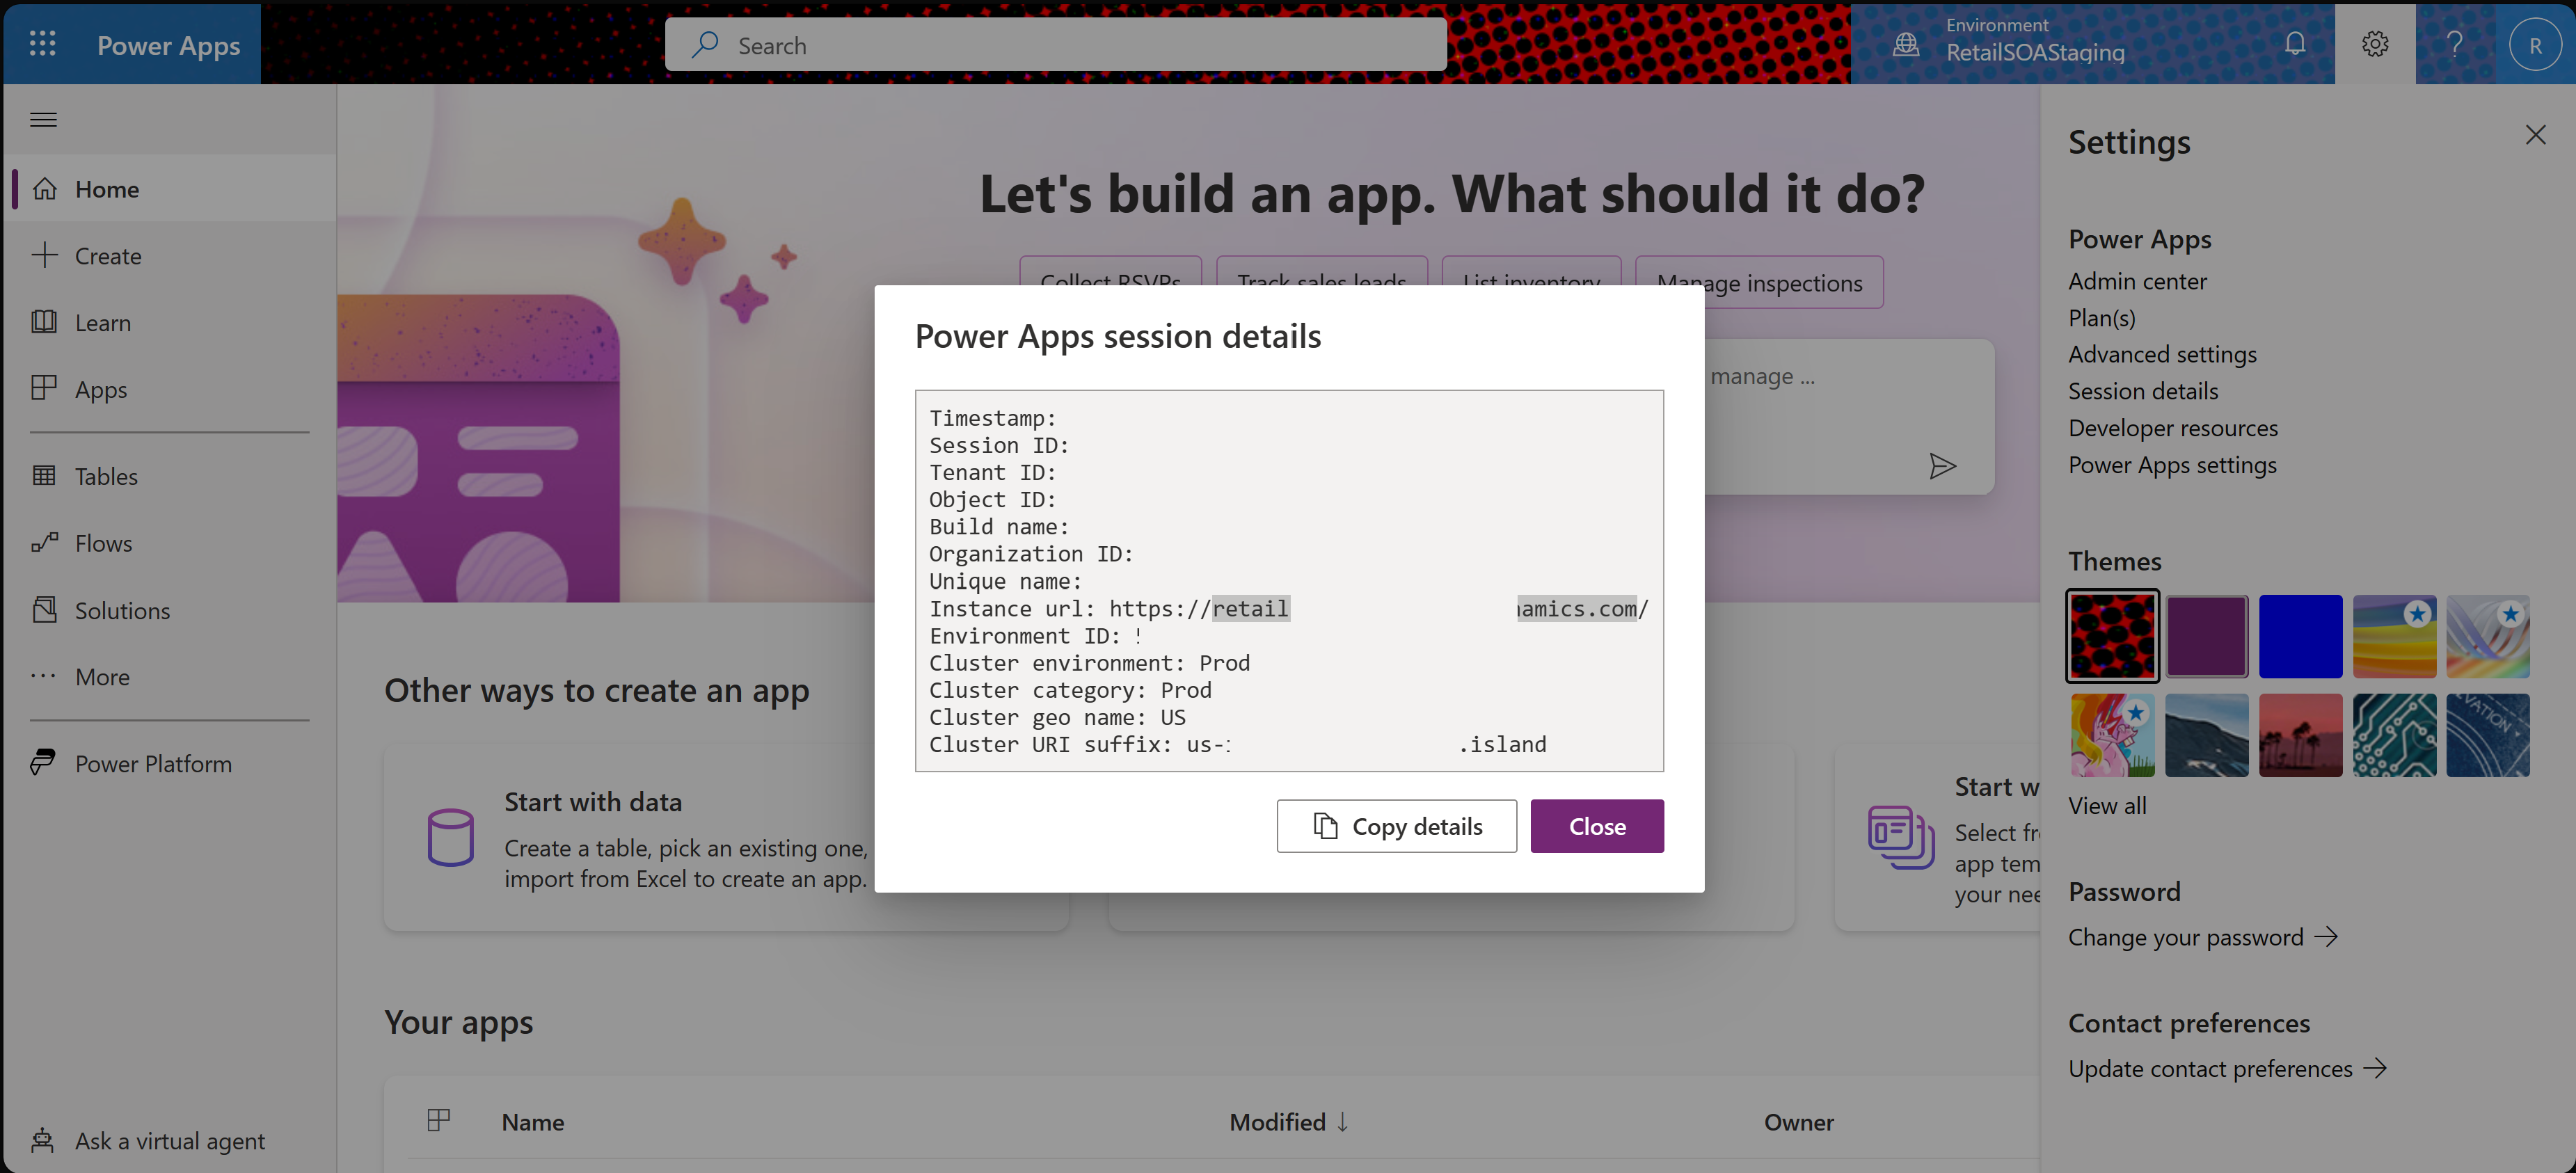This screenshot has width=2576, height=1173.
Task: Click the red checkerboard theme swatch
Action: [2113, 636]
